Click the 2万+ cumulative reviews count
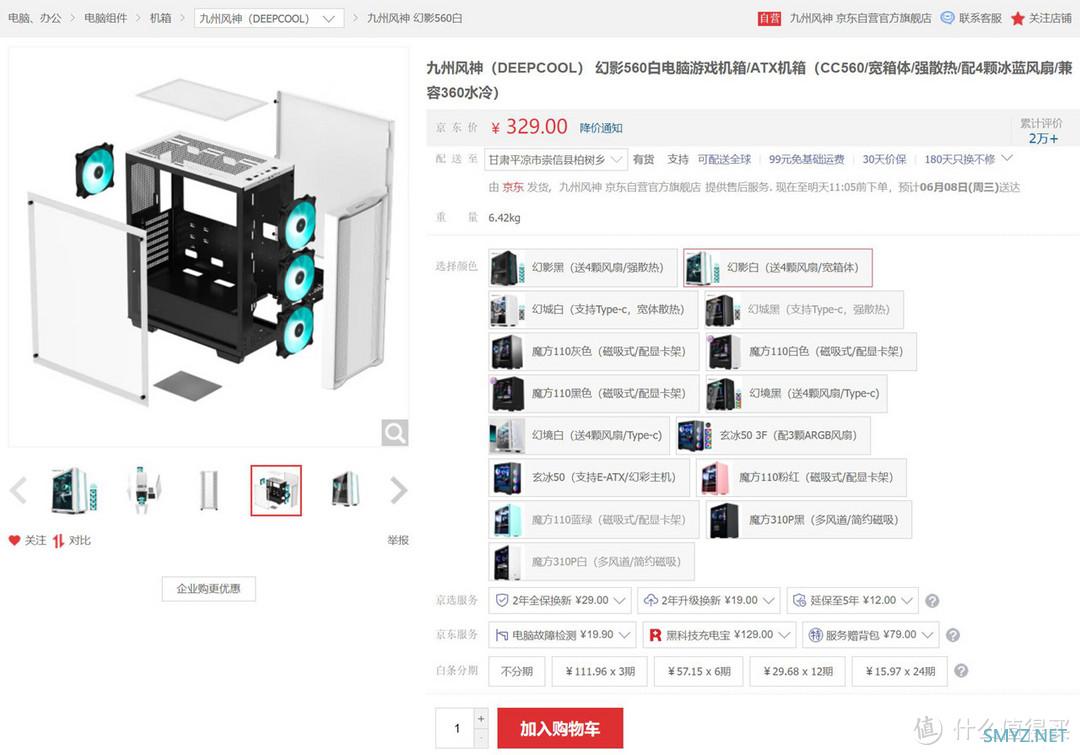 1043,138
